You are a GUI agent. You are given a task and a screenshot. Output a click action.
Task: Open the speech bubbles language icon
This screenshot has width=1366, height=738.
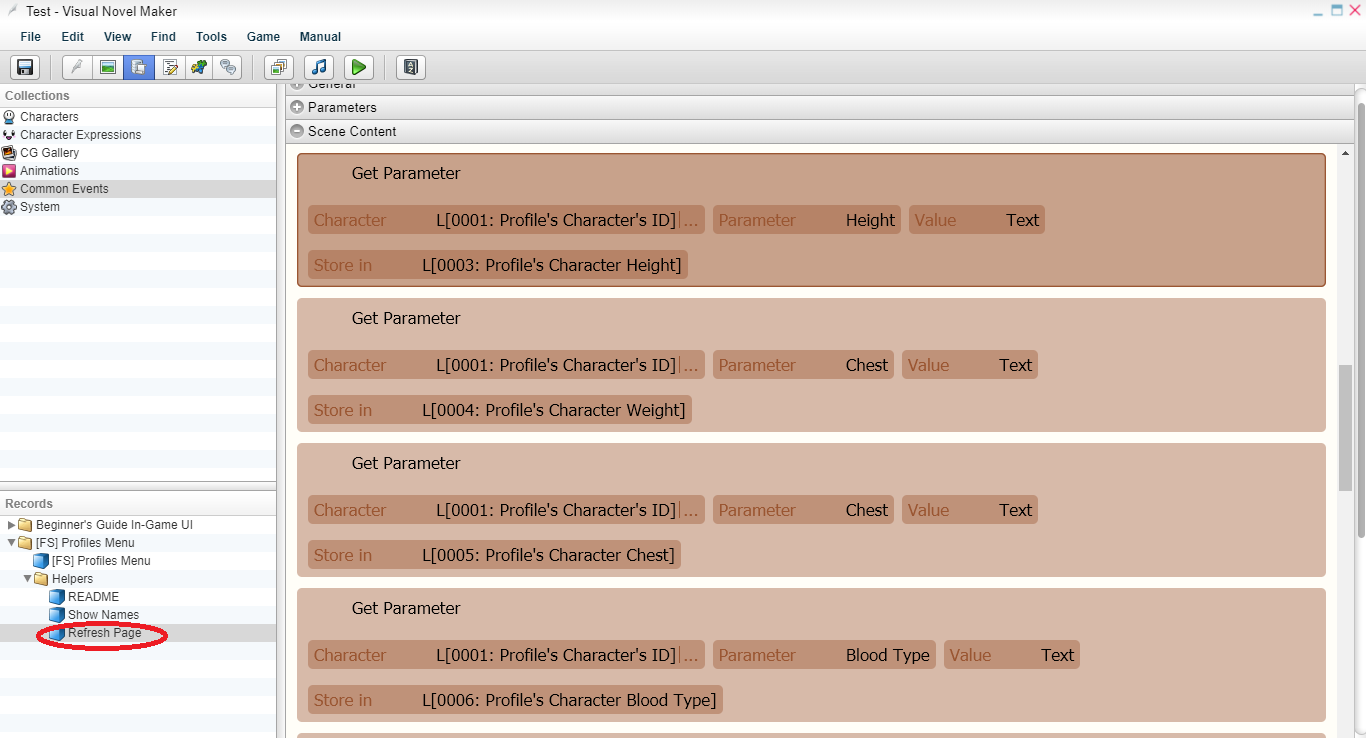(230, 67)
